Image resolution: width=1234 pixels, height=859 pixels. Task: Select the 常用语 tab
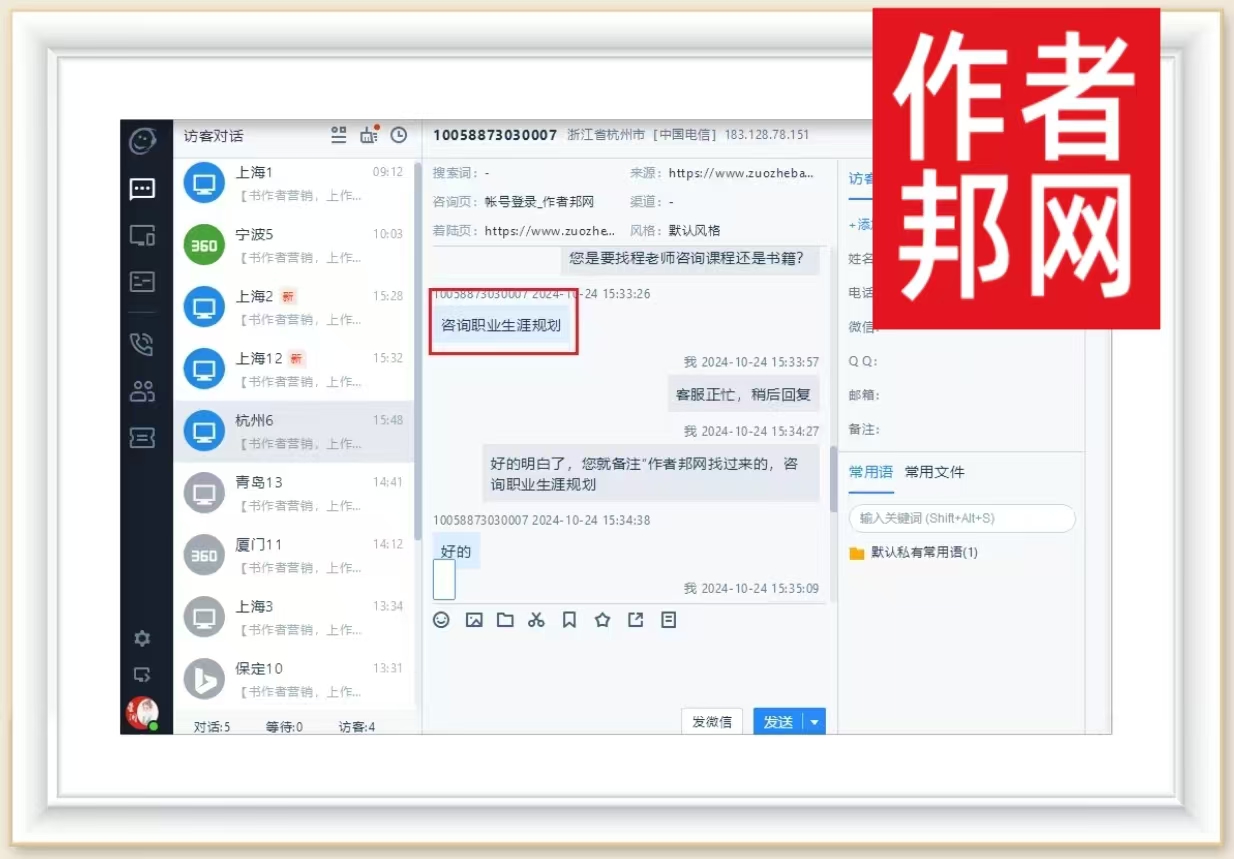[870, 472]
